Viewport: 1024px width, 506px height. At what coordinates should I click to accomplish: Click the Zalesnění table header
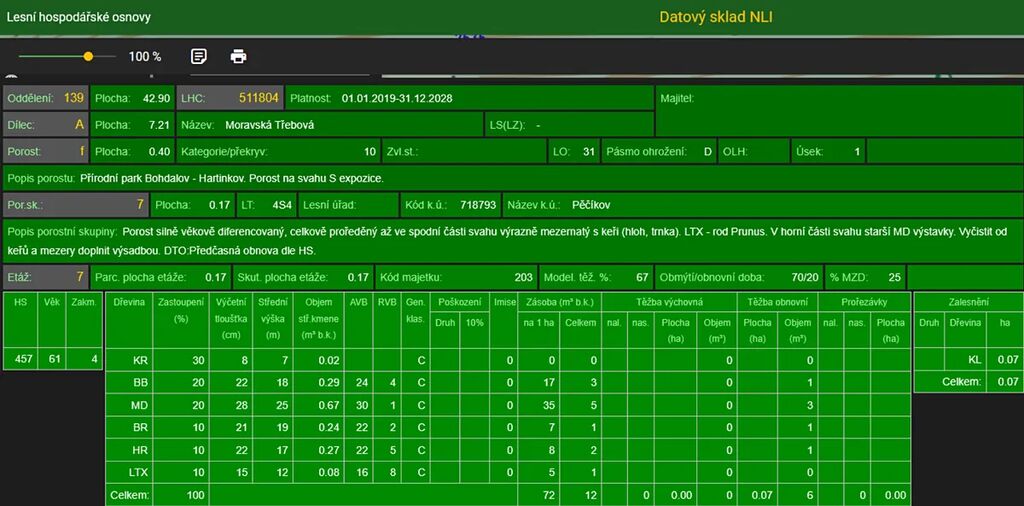click(x=967, y=300)
